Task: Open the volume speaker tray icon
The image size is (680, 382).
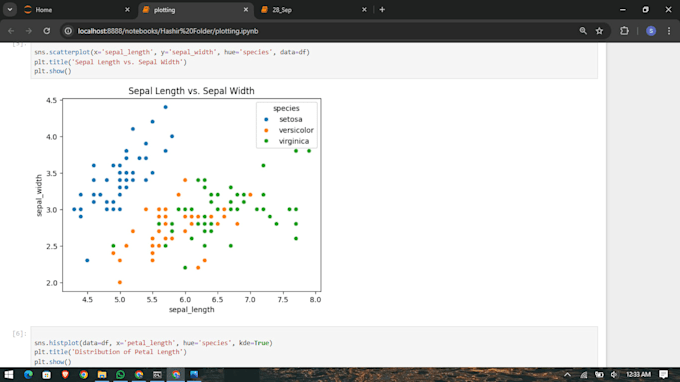Action: [x=614, y=375]
